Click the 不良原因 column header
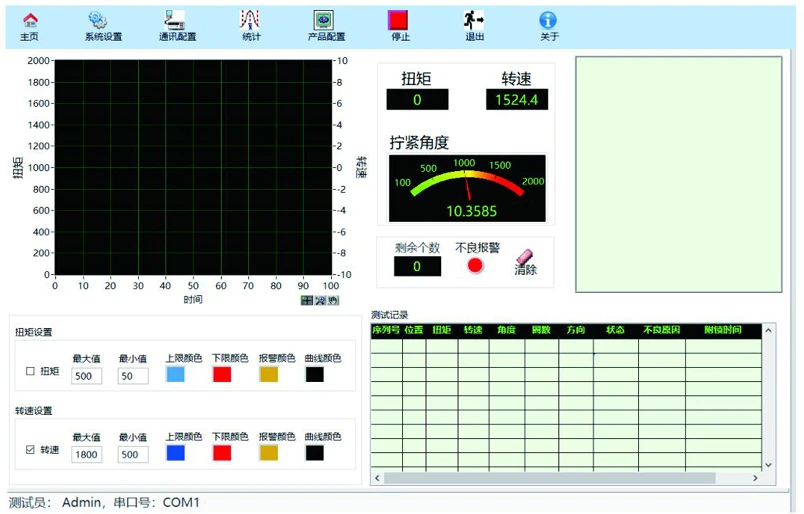 [x=662, y=330]
